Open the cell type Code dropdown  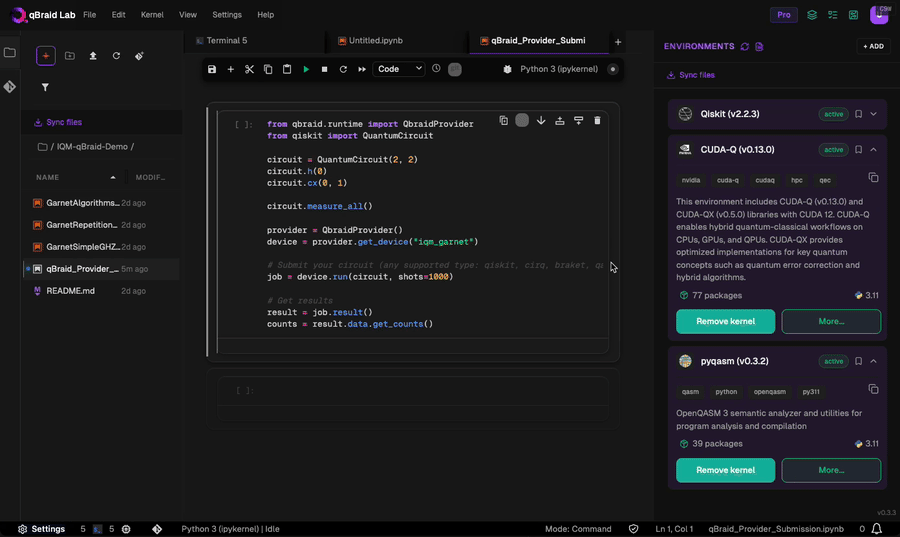point(399,69)
